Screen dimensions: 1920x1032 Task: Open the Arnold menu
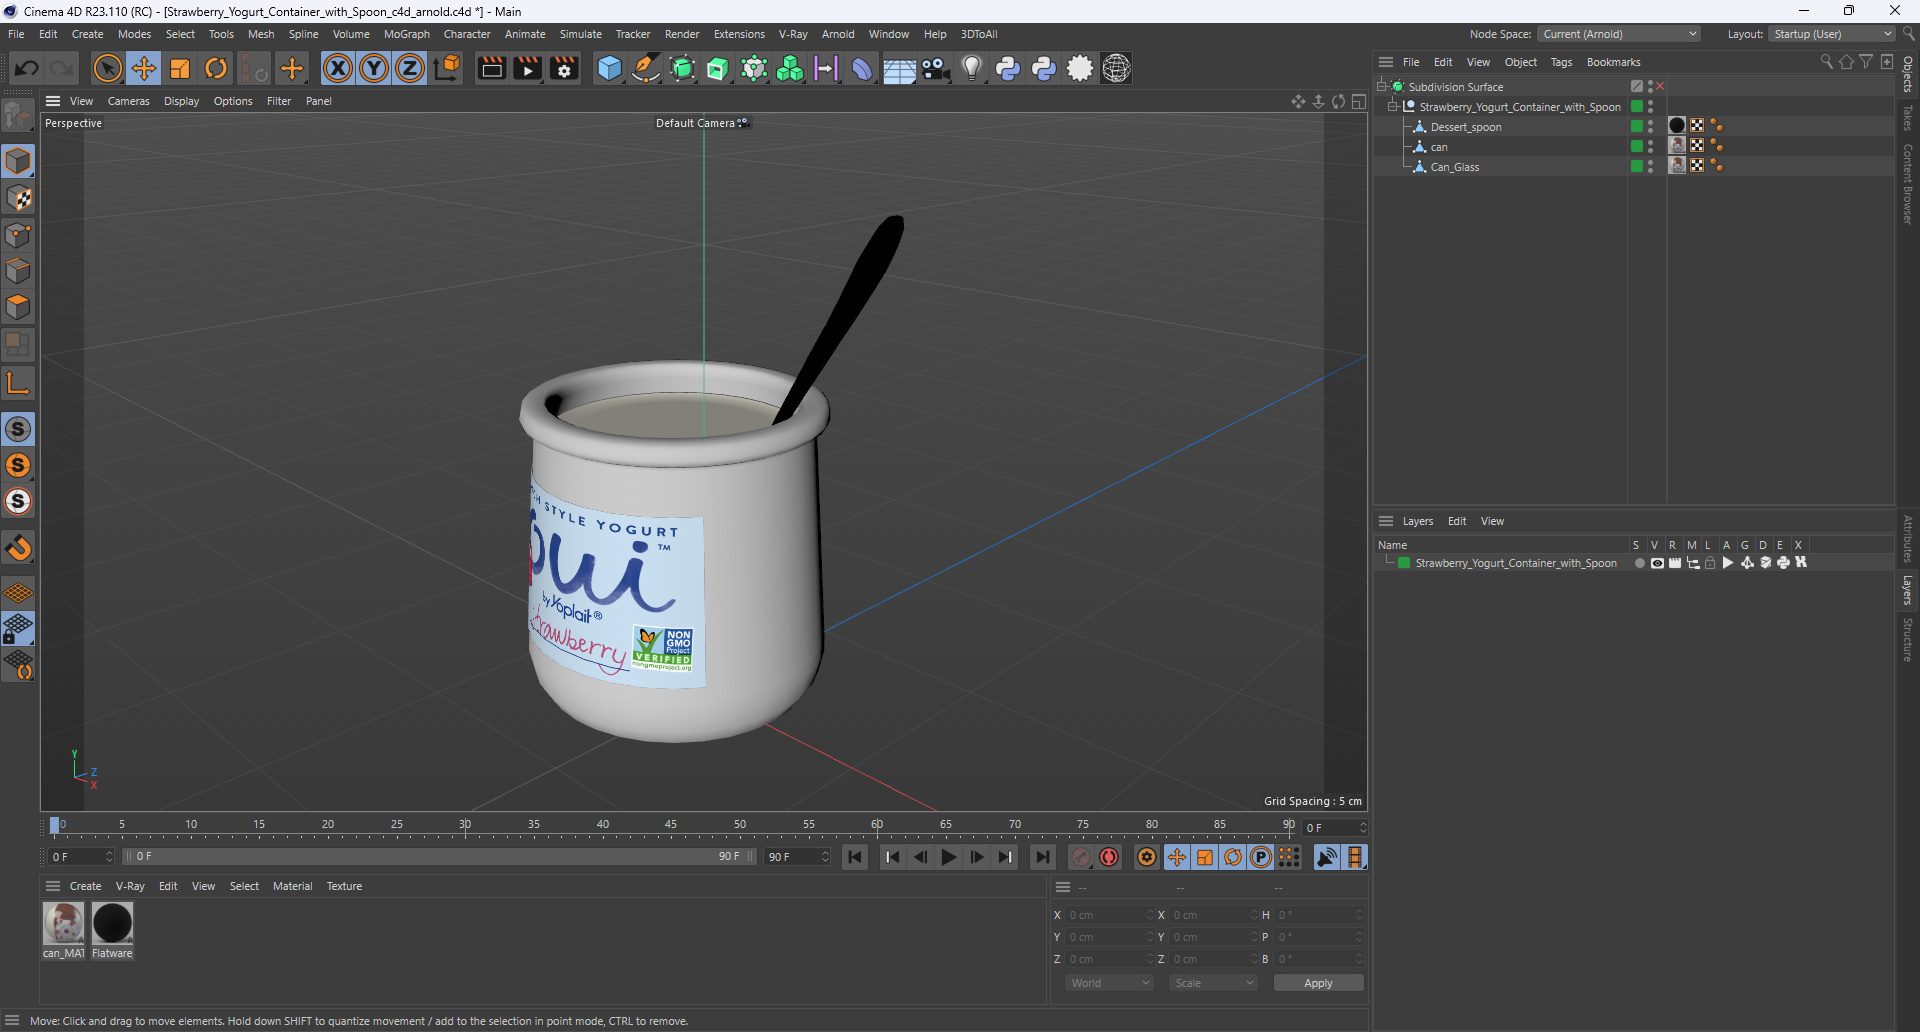(x=838, y=34)
